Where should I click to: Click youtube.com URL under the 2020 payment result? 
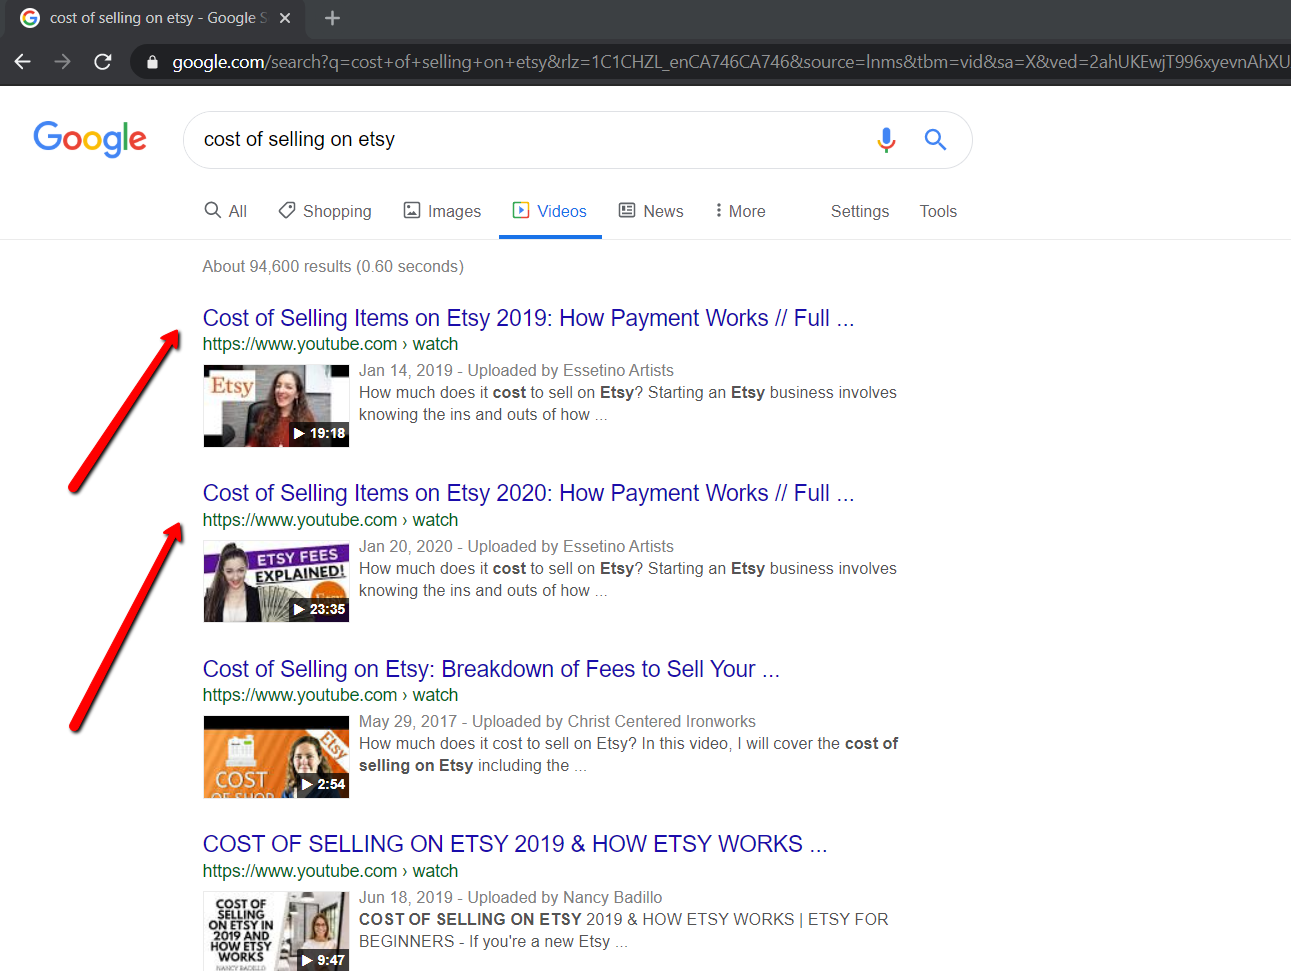(x=330, y=520)
